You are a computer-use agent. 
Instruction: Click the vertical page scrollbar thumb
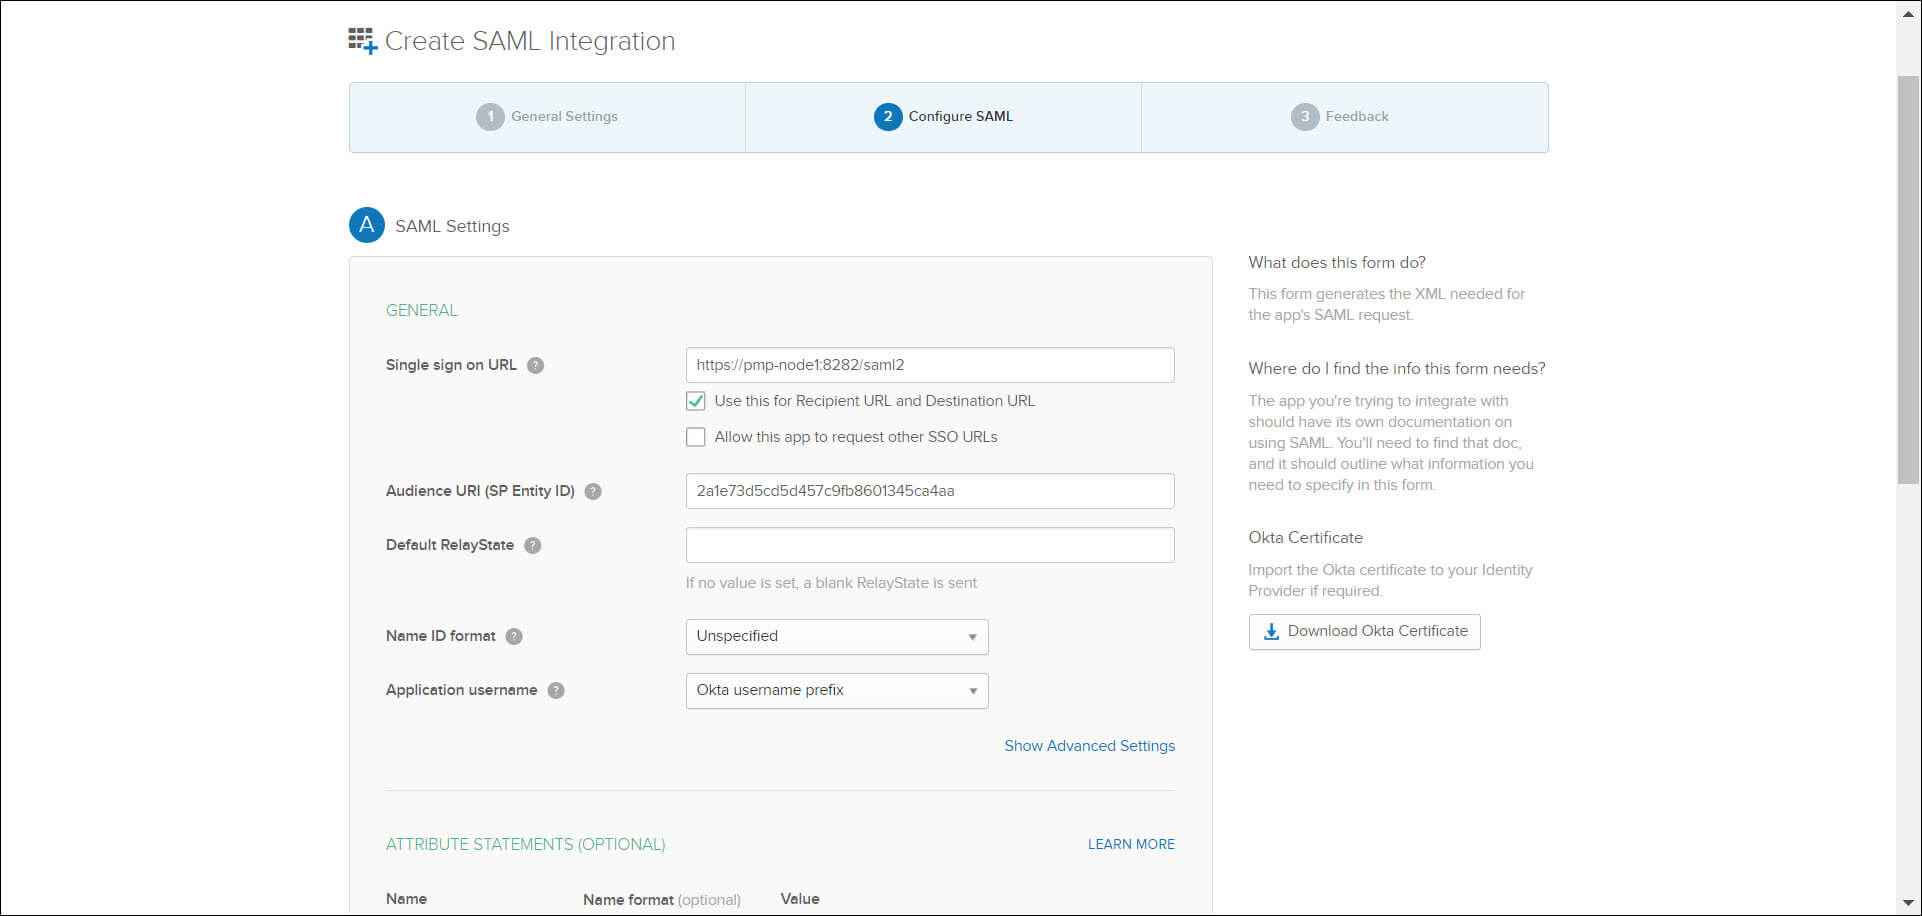click(x=1908, y=280)
